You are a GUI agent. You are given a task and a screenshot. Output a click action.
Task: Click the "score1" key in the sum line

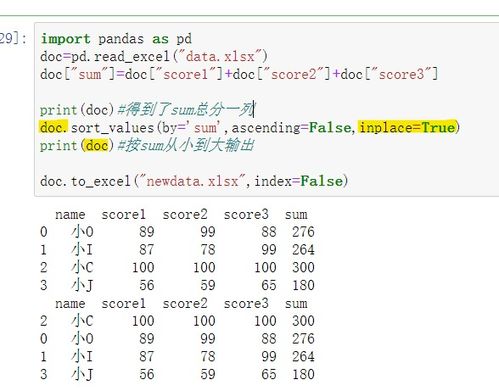coord(187,74)
